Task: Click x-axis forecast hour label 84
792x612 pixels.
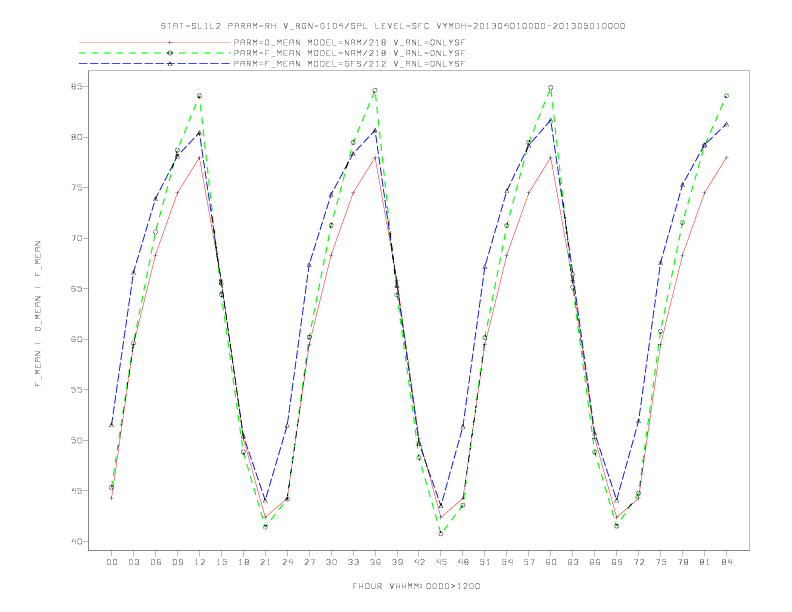Action: pos(726,562)
